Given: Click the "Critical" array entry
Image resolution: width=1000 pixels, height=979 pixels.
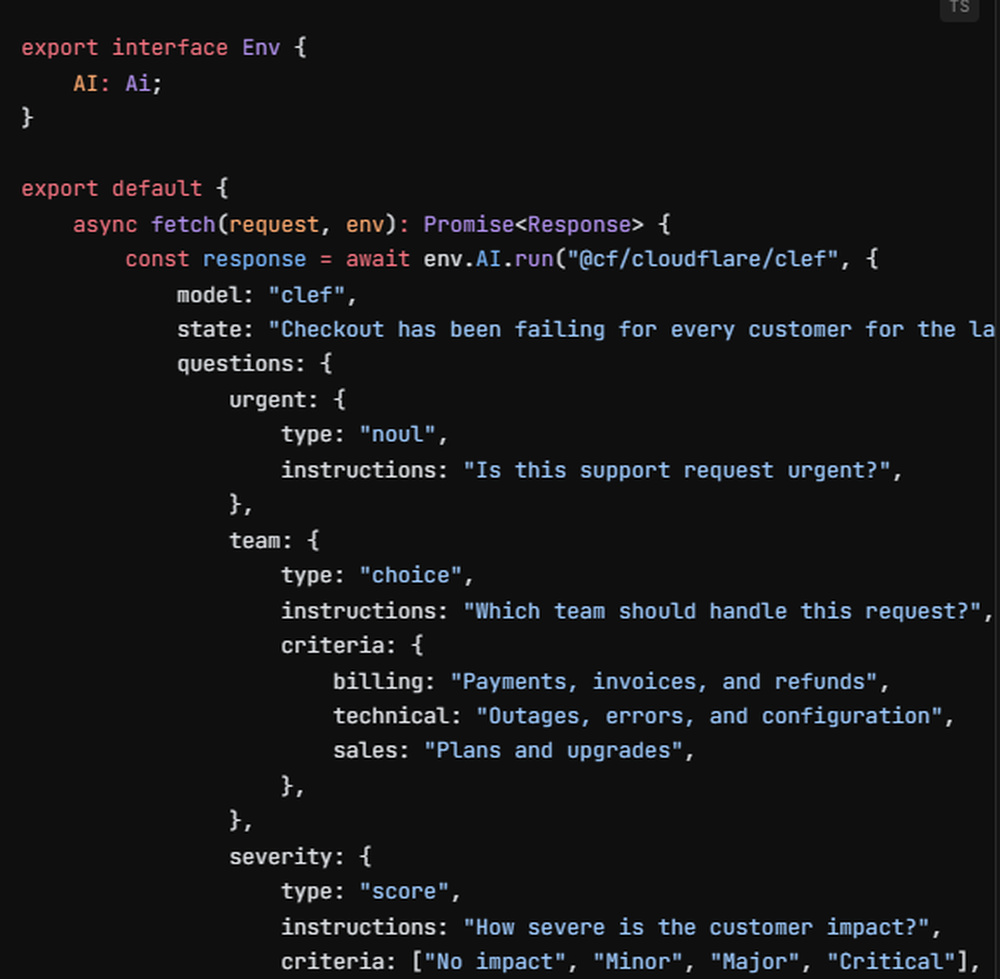Looking at the screenshot, I should point(891,962).
